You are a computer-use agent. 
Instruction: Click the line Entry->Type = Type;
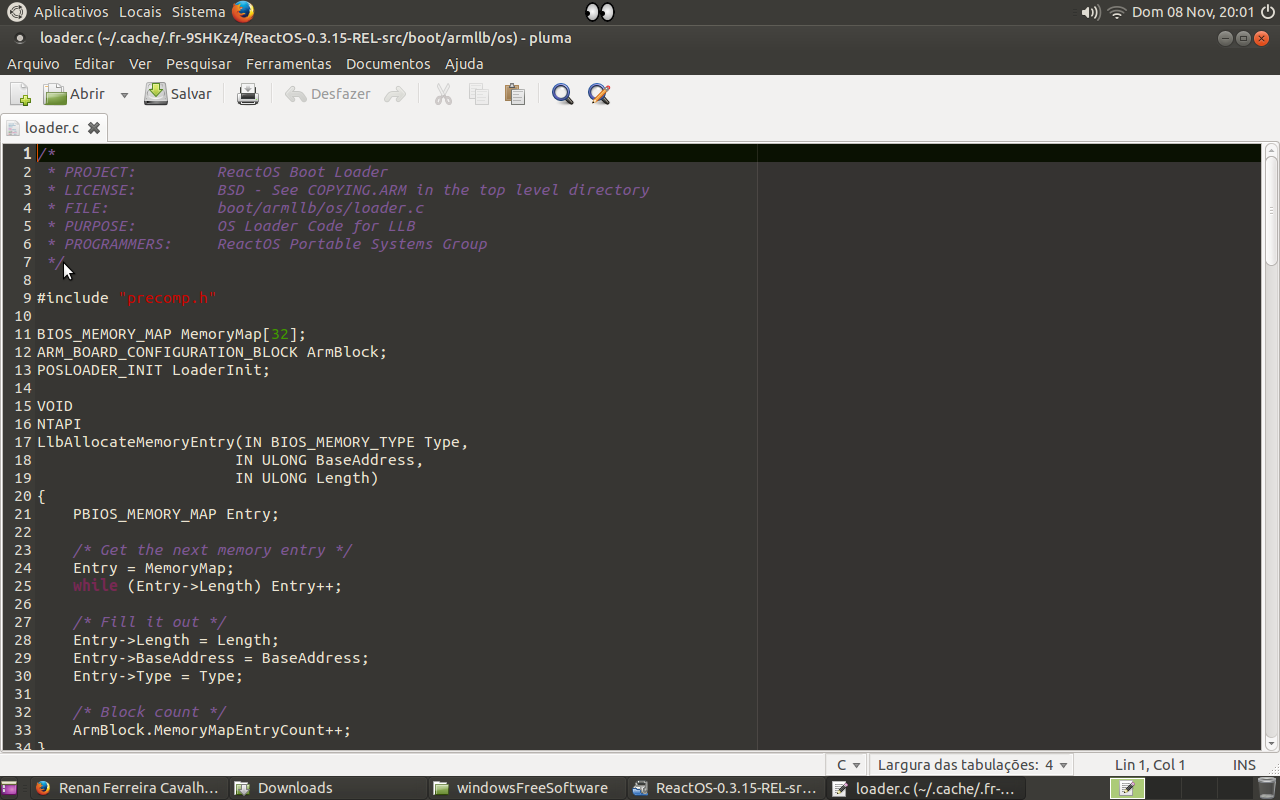158,676
